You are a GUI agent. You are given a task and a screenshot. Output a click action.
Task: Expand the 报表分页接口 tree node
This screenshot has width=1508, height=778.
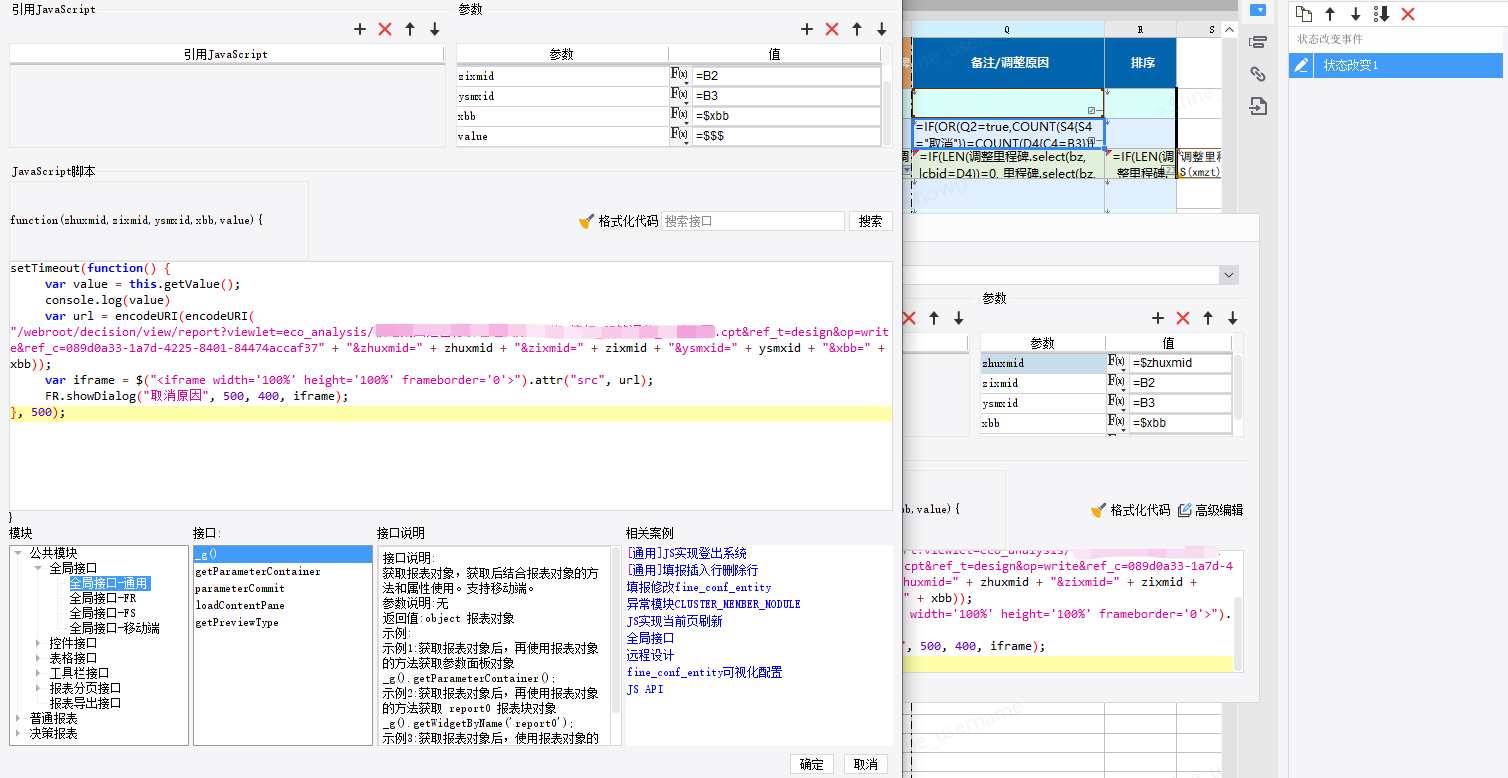(x=39, y=688)
